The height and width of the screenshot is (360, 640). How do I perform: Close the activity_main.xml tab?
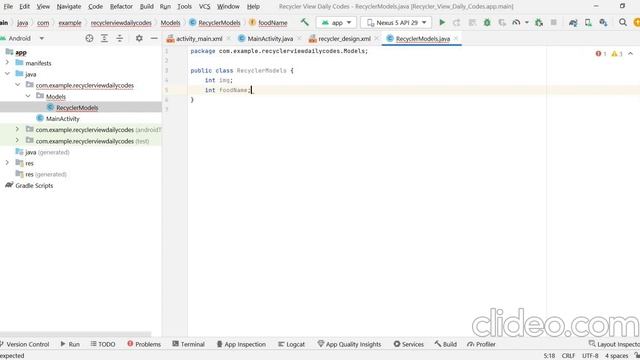click(229, 38)
